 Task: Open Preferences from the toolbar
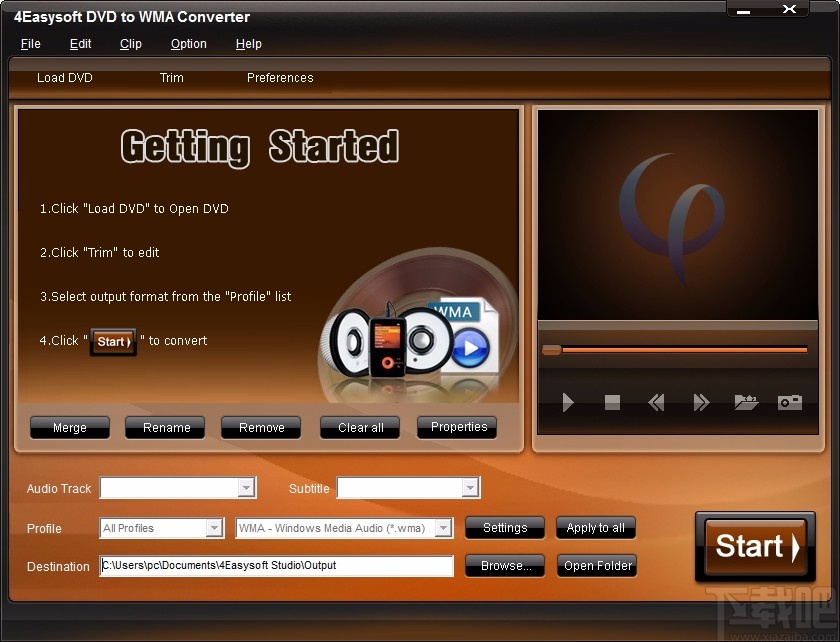click(x=280, y=78)
